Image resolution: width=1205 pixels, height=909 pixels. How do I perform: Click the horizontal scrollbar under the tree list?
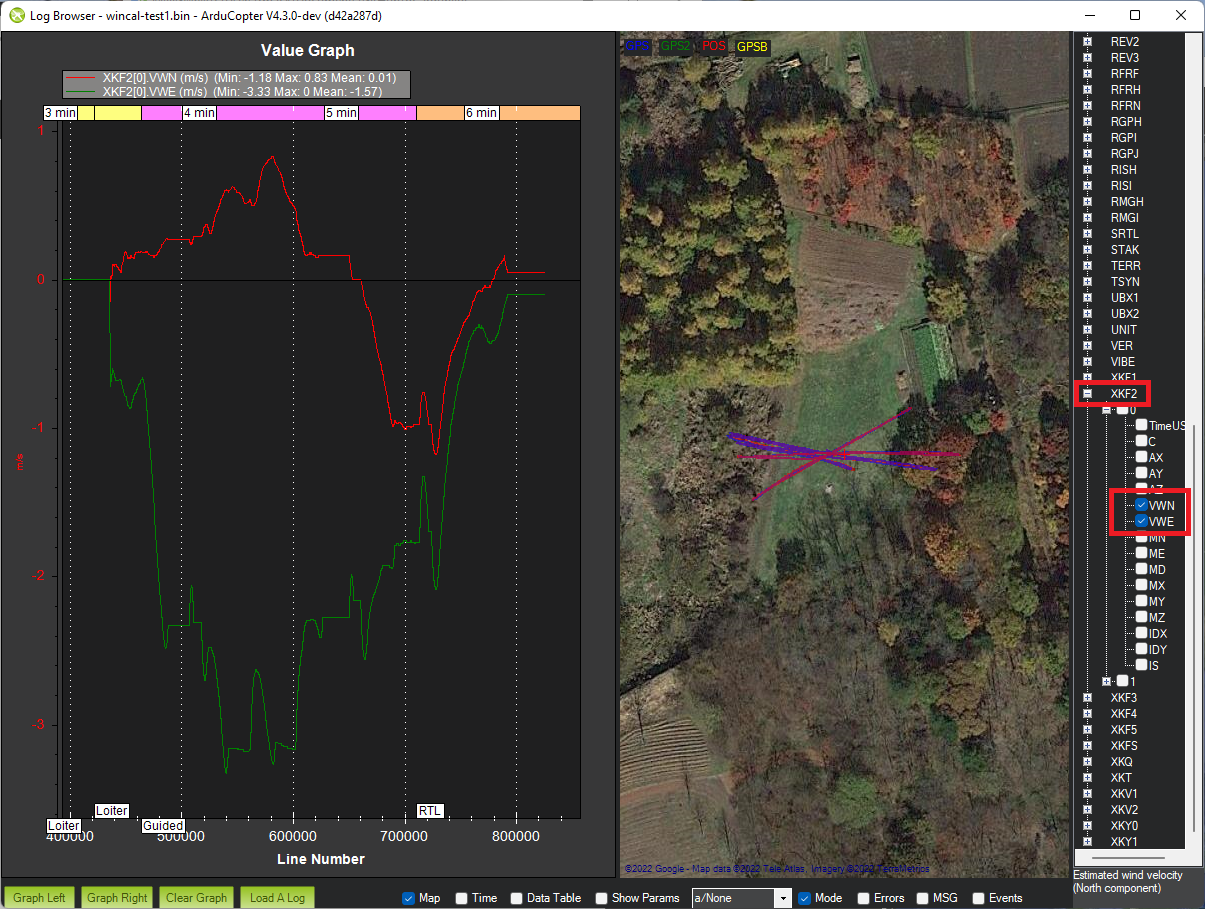point(1127,858)
